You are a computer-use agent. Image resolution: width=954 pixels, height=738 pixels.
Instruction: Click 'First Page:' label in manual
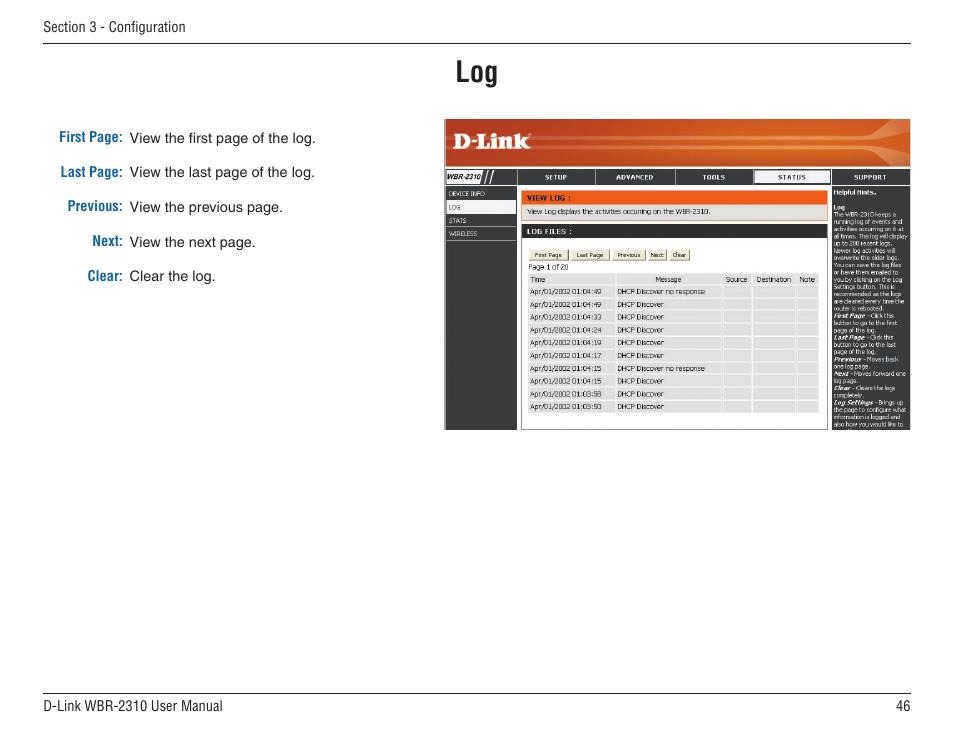(x=91, y=138)
